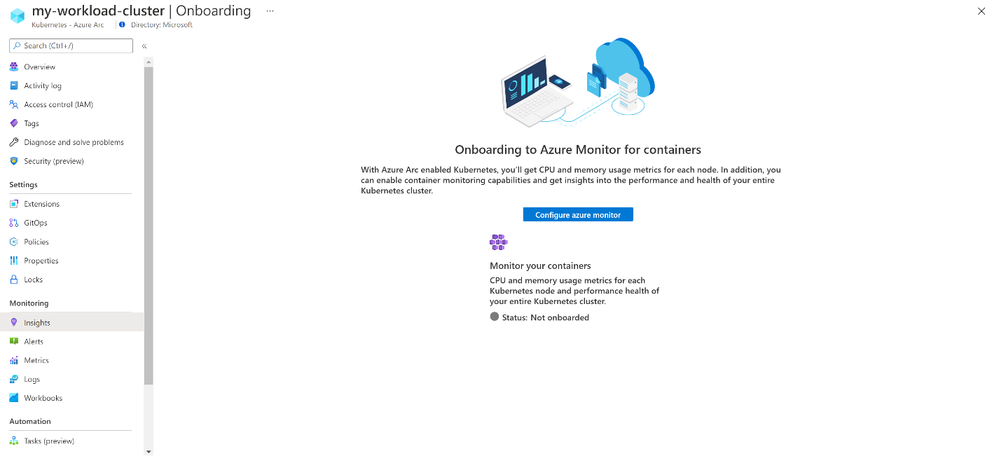This screenshot has width=999, height=463.
Task: Click the Configure azure monitor button
Action: [x=578, y=215]
